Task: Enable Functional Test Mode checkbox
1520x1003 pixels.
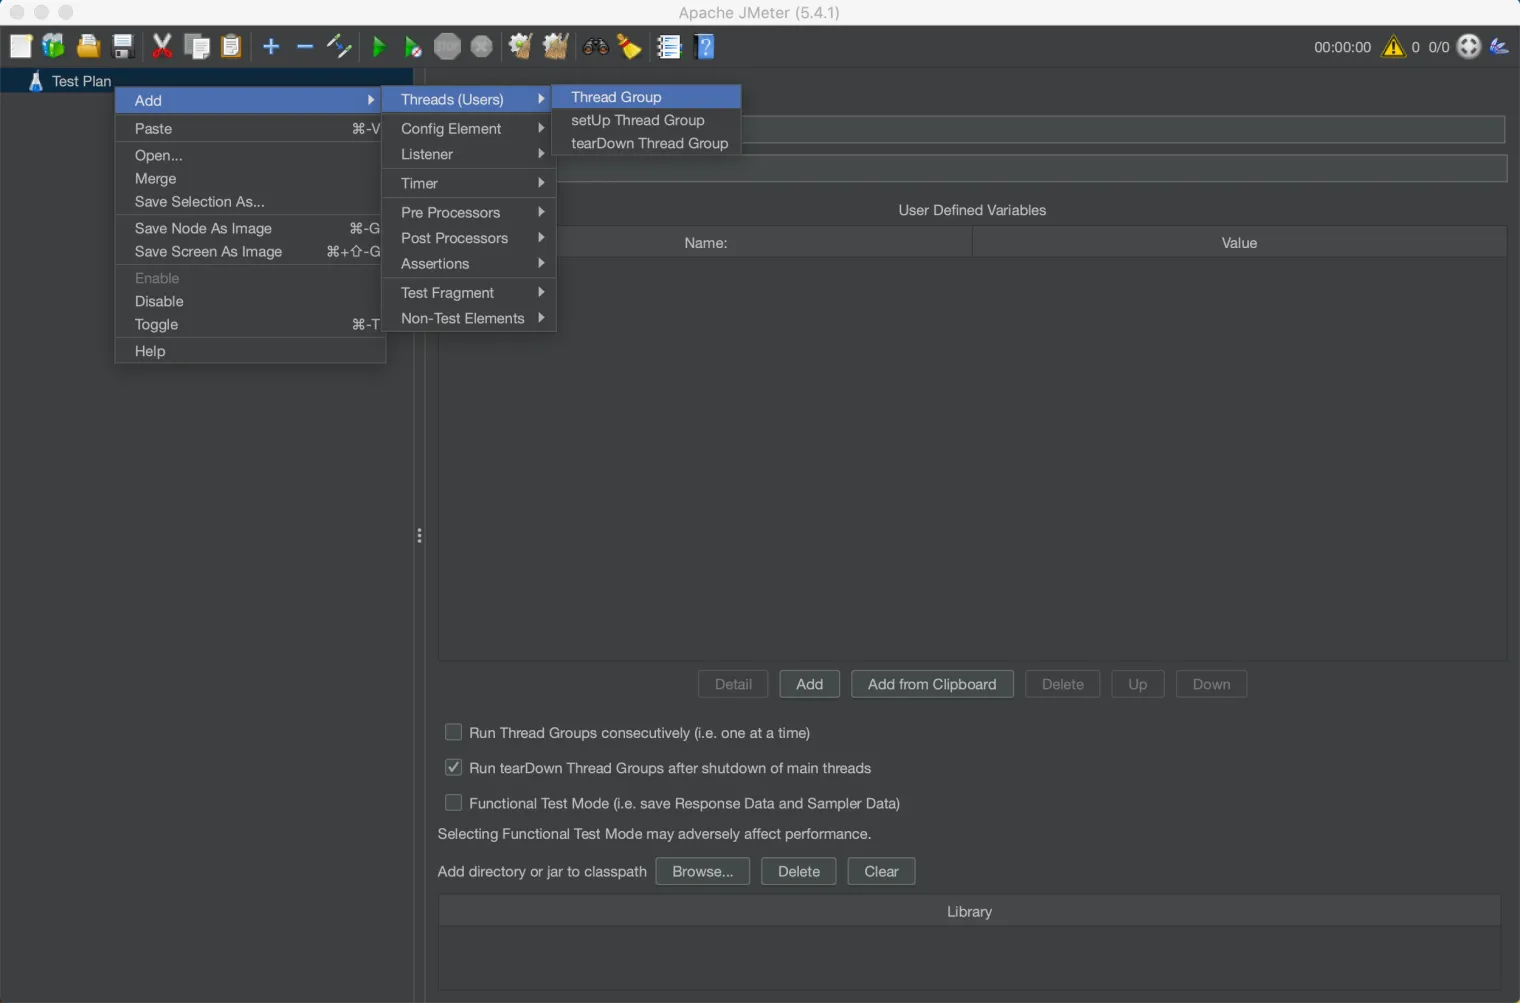Action: pyautogui.click(x=453, y=803)
